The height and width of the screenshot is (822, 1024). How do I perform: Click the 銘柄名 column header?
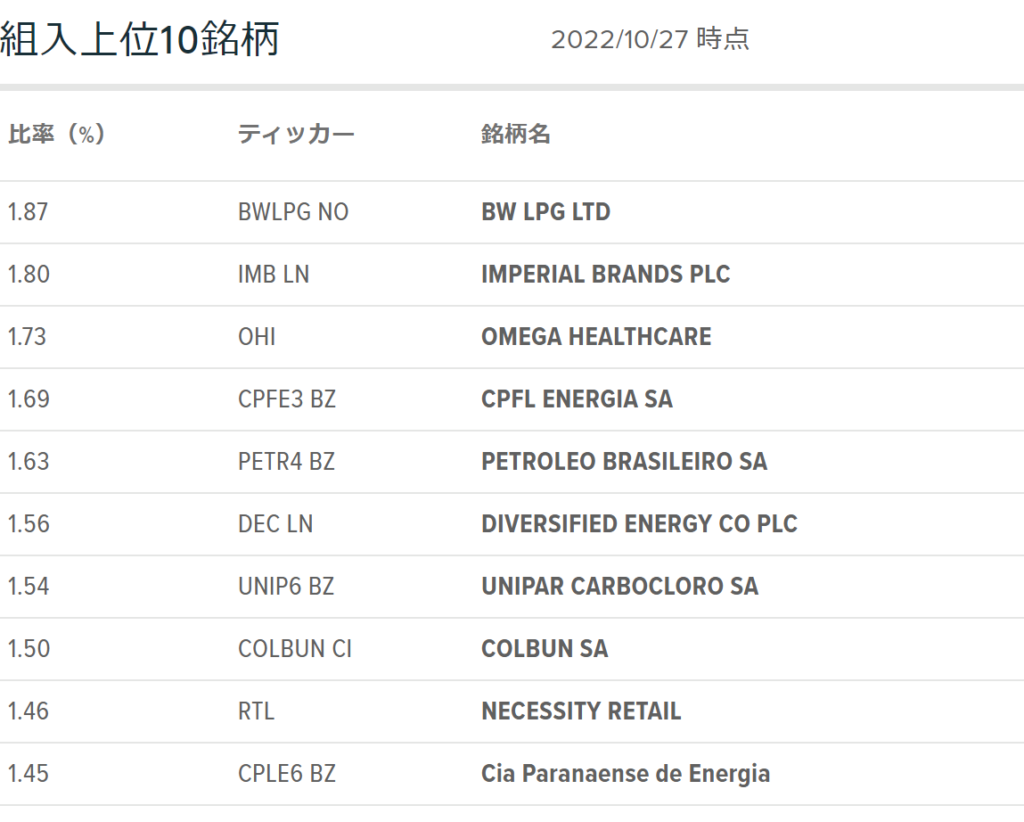516,135
